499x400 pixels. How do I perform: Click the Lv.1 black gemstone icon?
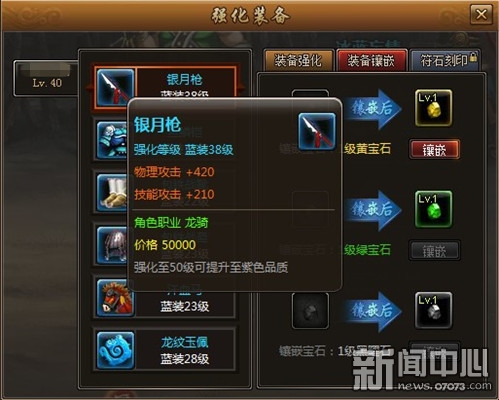coord(433,310)
